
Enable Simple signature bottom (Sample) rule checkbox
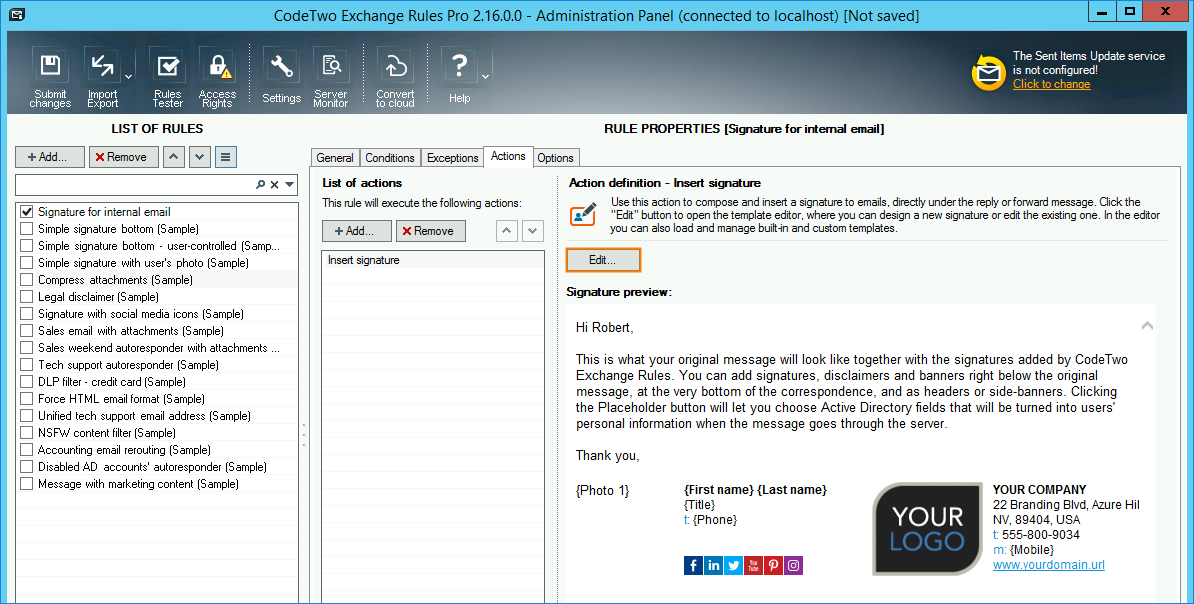pyautogui.click(x=27, y=228)
